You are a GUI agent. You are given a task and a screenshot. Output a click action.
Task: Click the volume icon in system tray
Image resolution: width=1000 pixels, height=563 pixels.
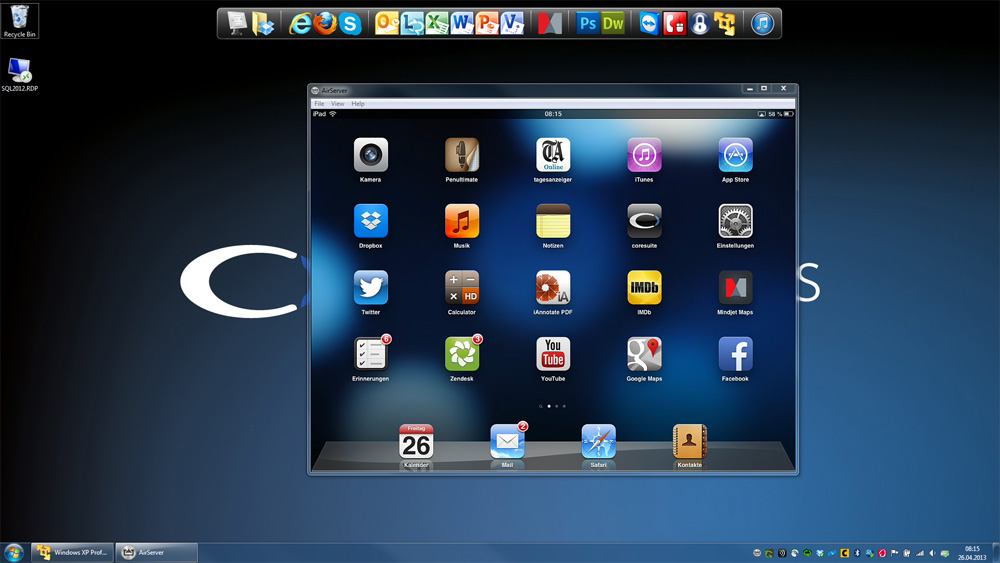pos(932,553)
